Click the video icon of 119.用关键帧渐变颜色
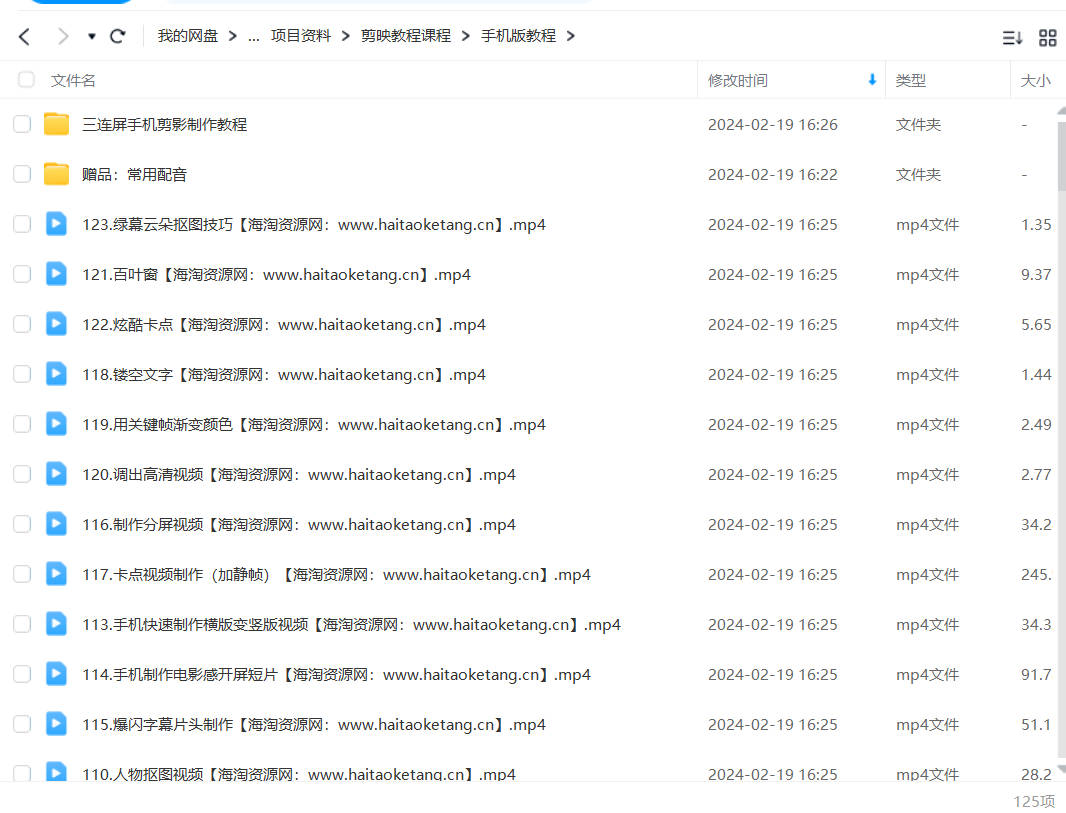1066x813 pixels. (56, 423)
